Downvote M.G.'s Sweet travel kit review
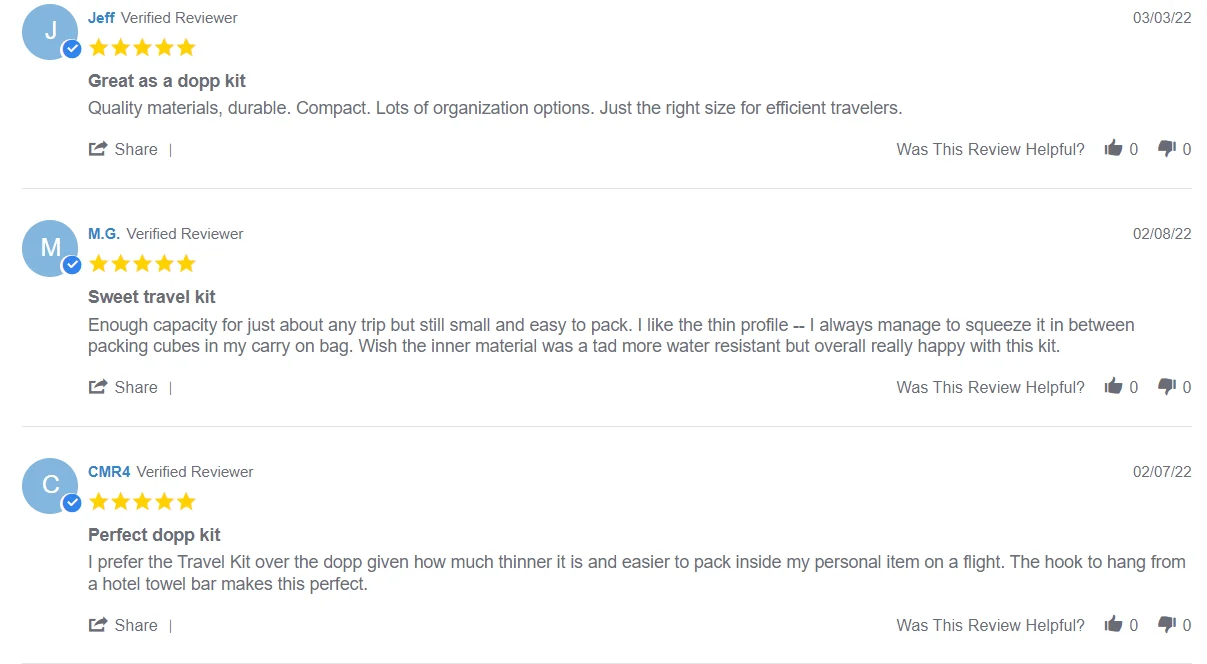 1167,387
